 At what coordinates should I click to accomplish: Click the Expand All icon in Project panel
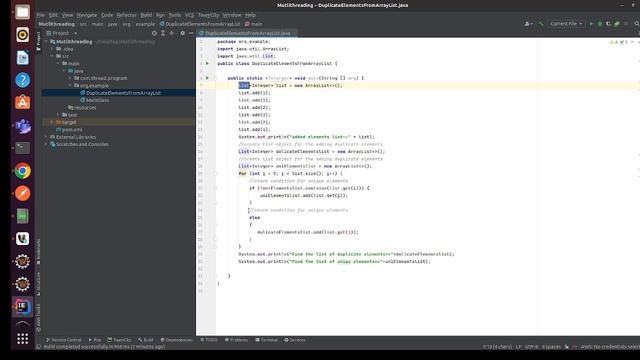point(163,33)
